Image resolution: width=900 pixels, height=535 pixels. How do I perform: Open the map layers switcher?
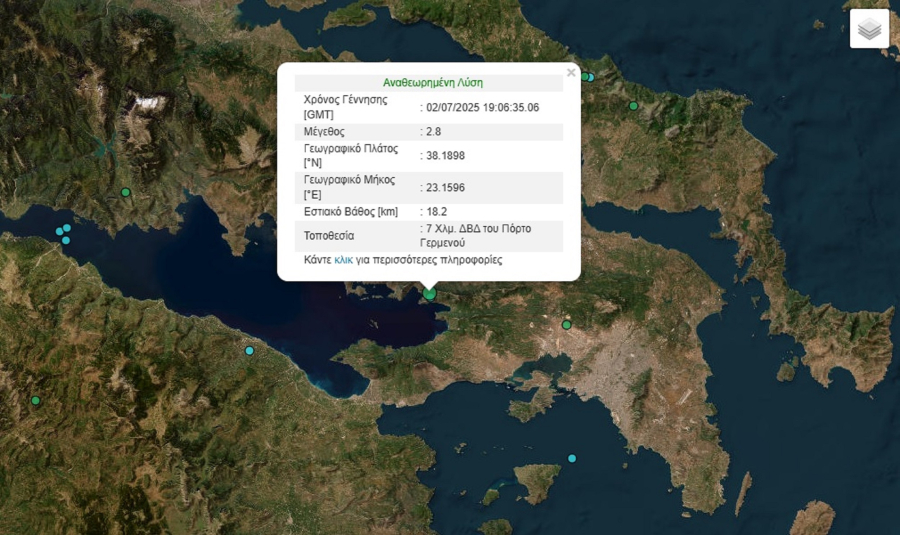(x=869, y=29)
